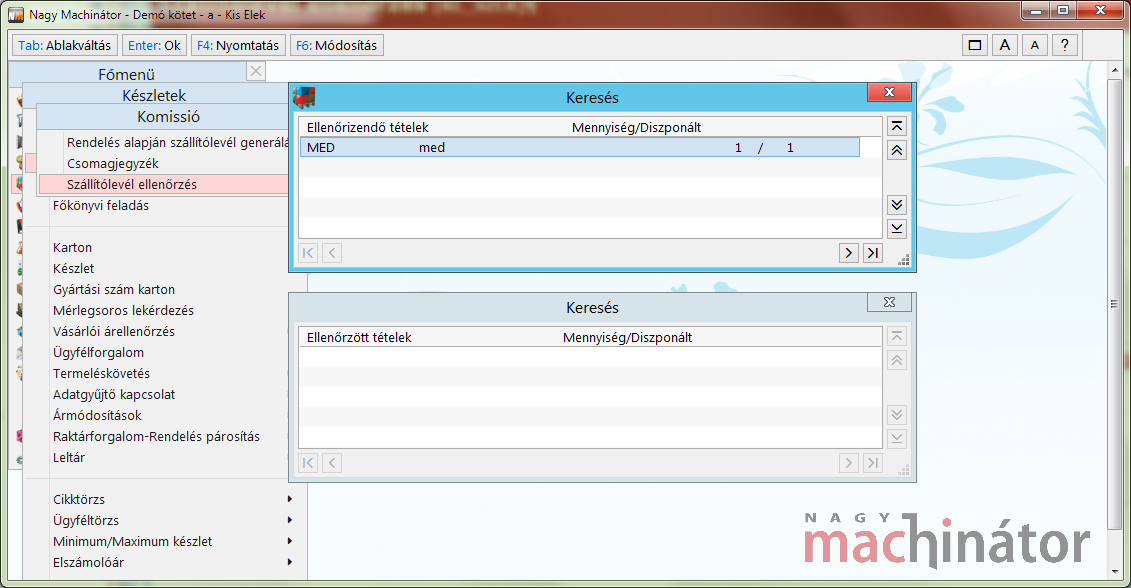
Task: Expand the Elszámolóár submenu arrow
Action: point(290,562)
